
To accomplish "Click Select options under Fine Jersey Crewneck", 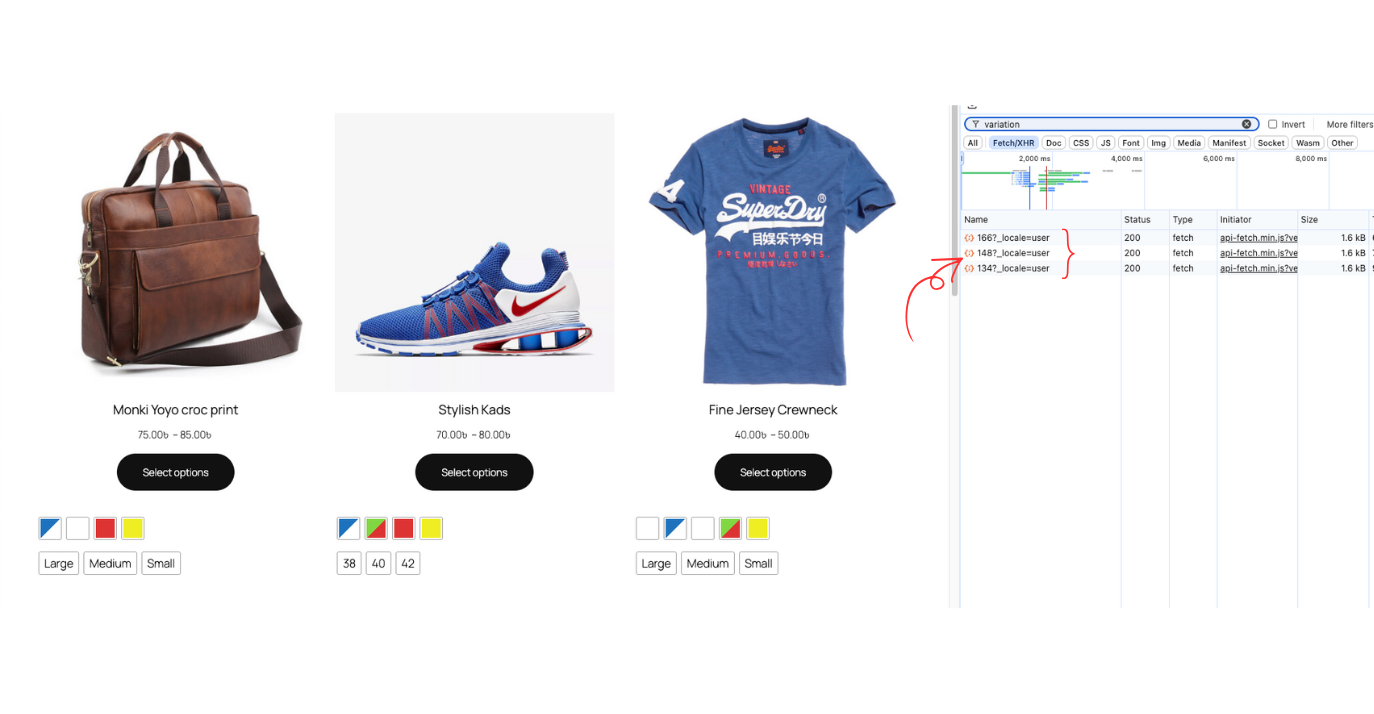I will point(772,471).
